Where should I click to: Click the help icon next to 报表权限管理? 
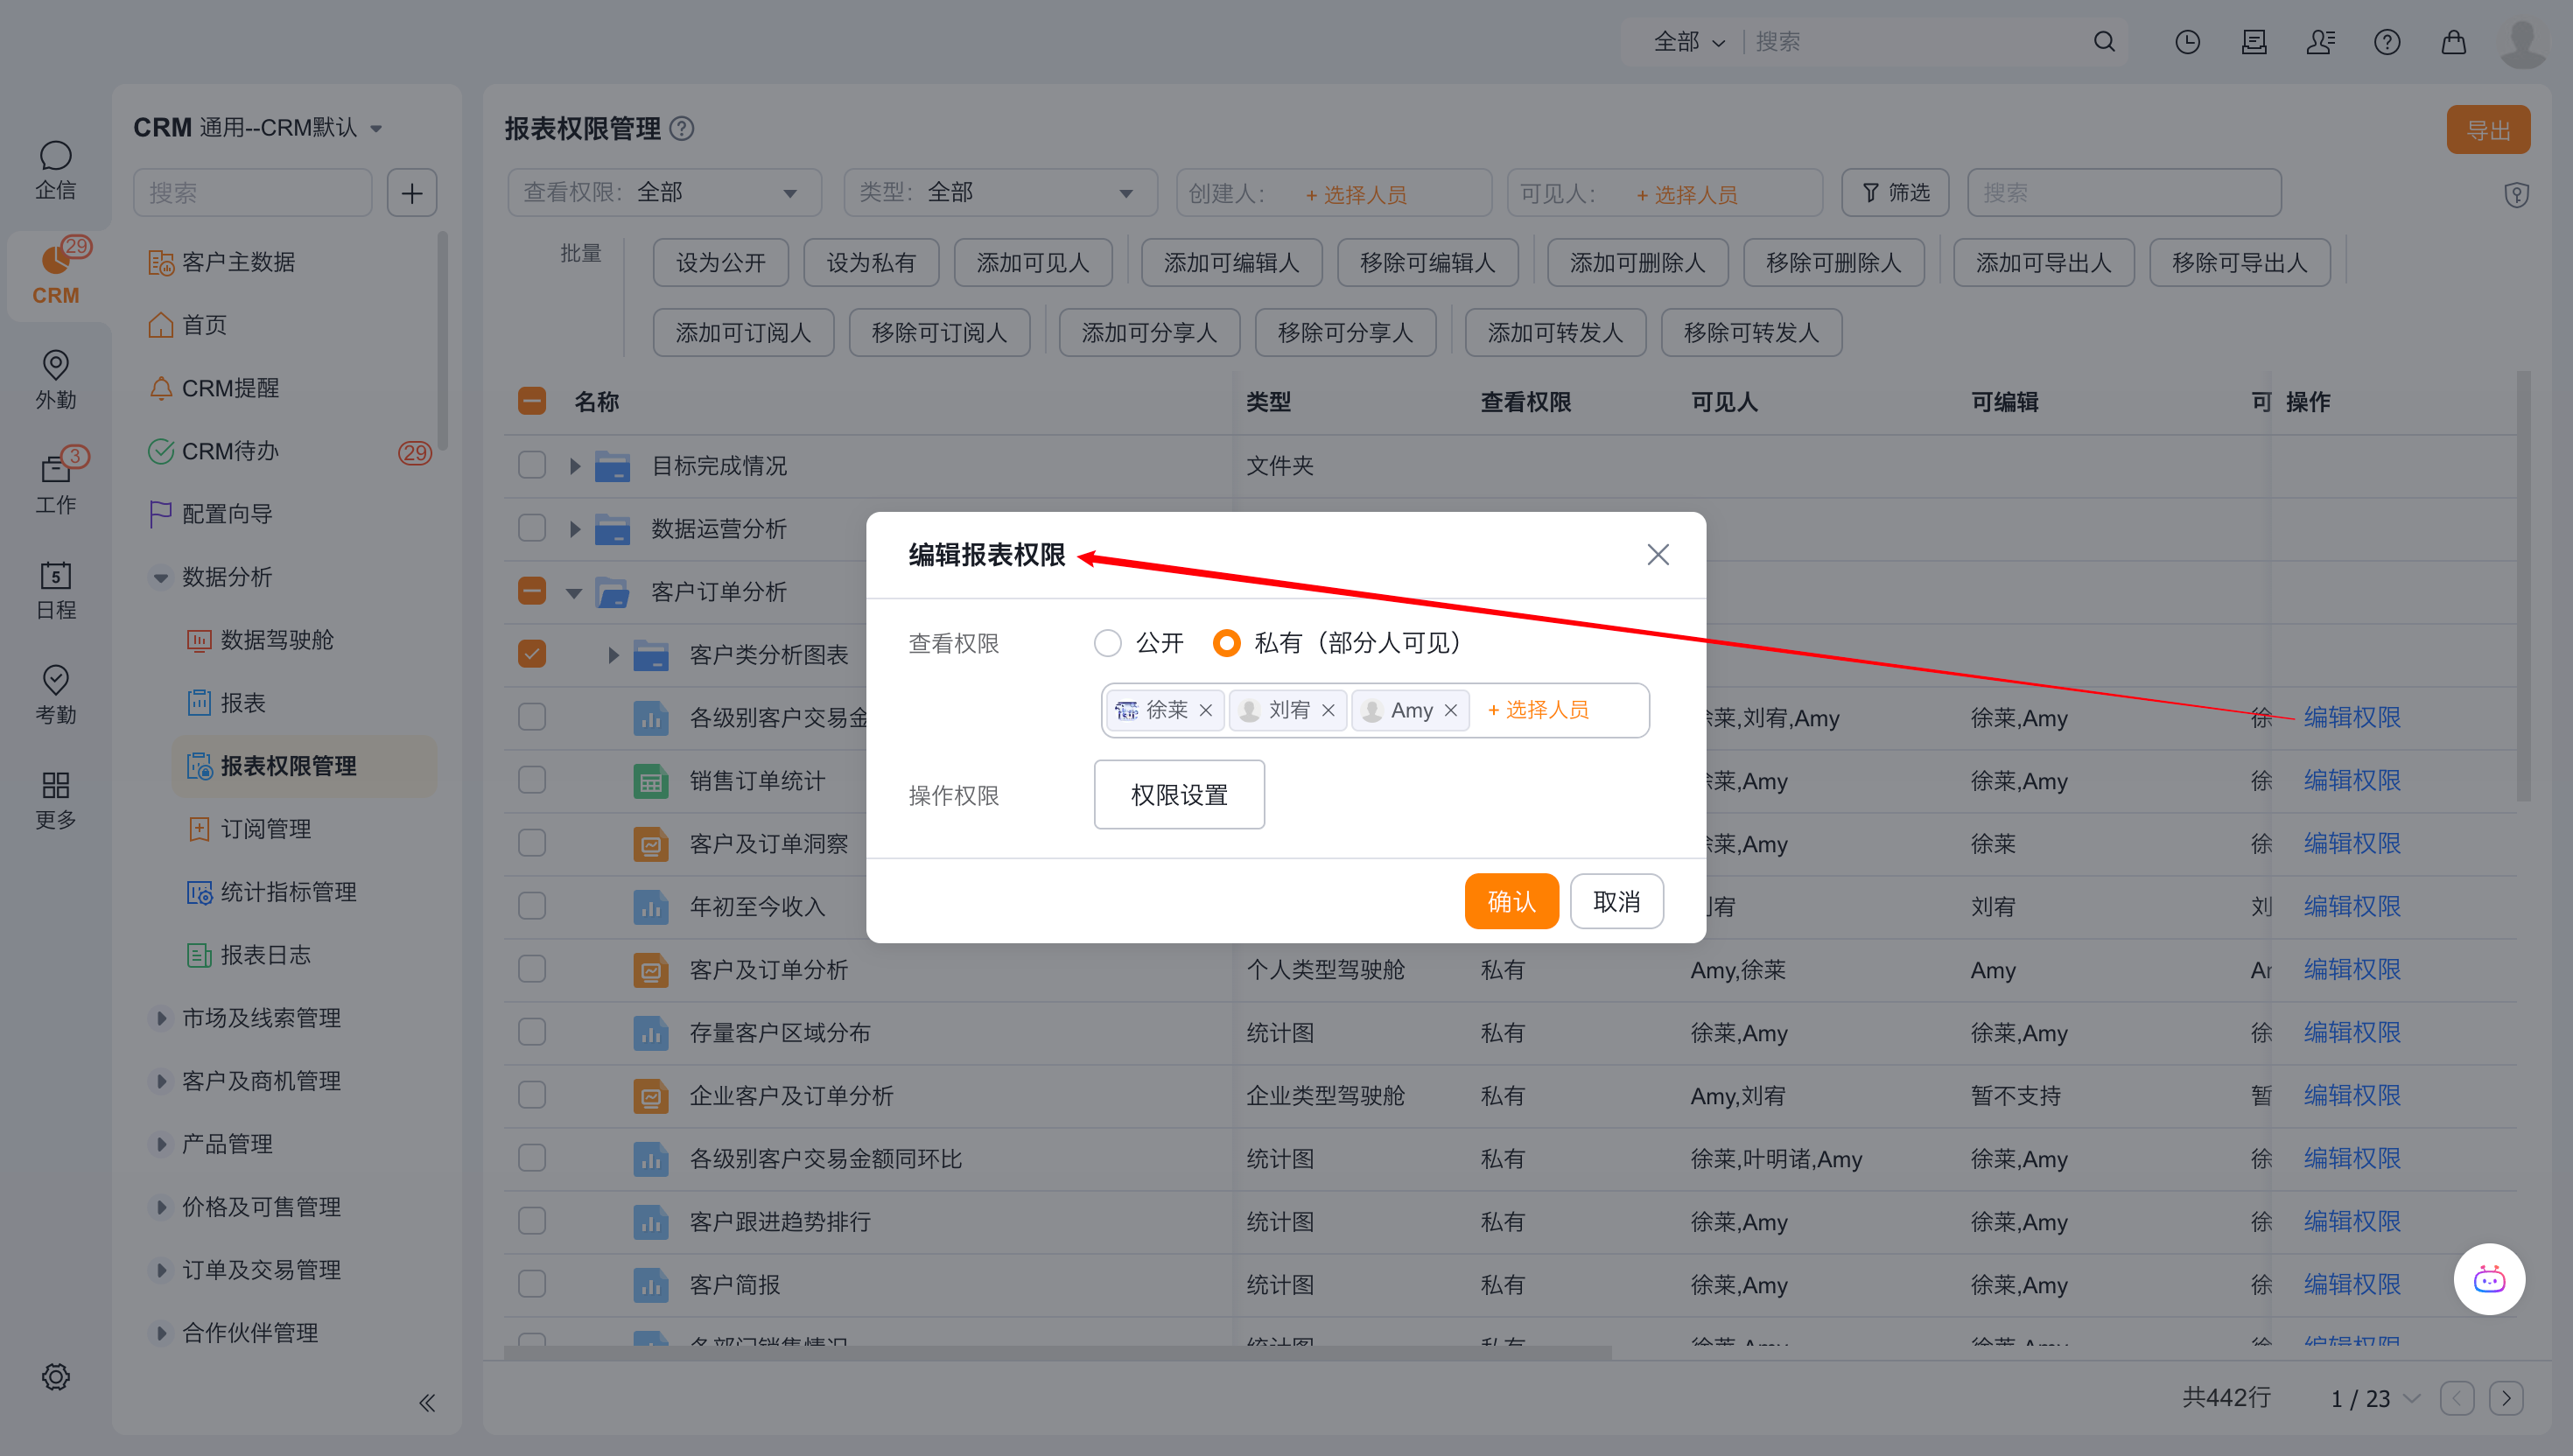(682, 129)
